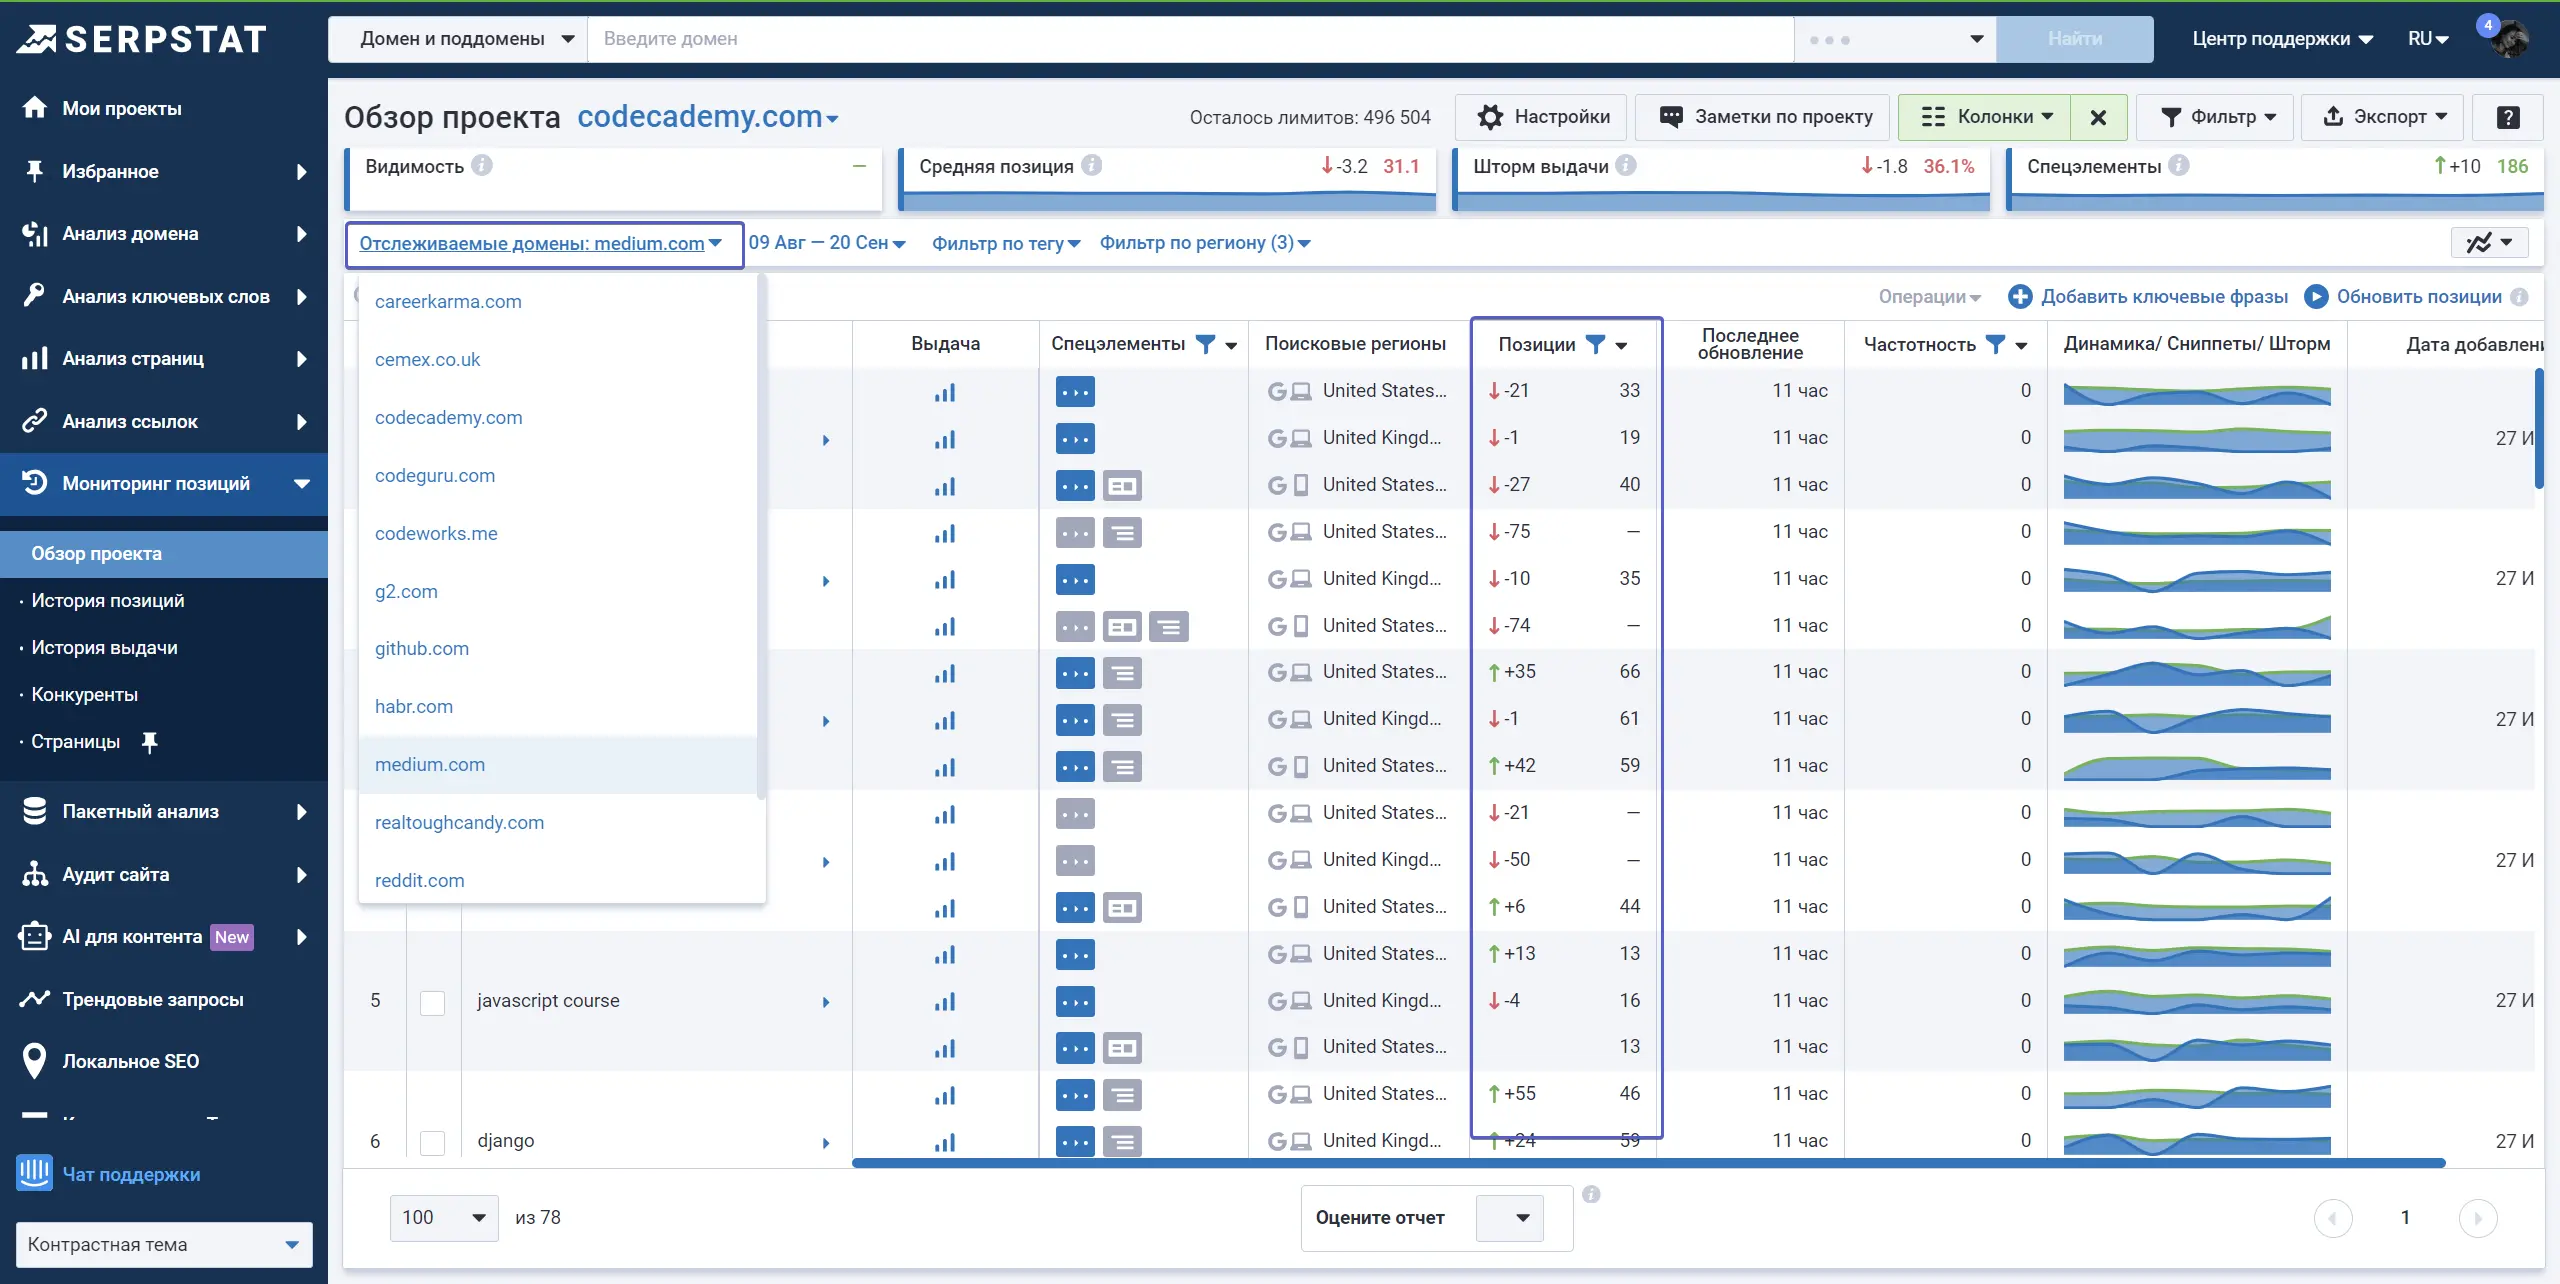Expand Анализ домена sidebar section
Screen dimensions: 2560x1284
tap(164, 234)
